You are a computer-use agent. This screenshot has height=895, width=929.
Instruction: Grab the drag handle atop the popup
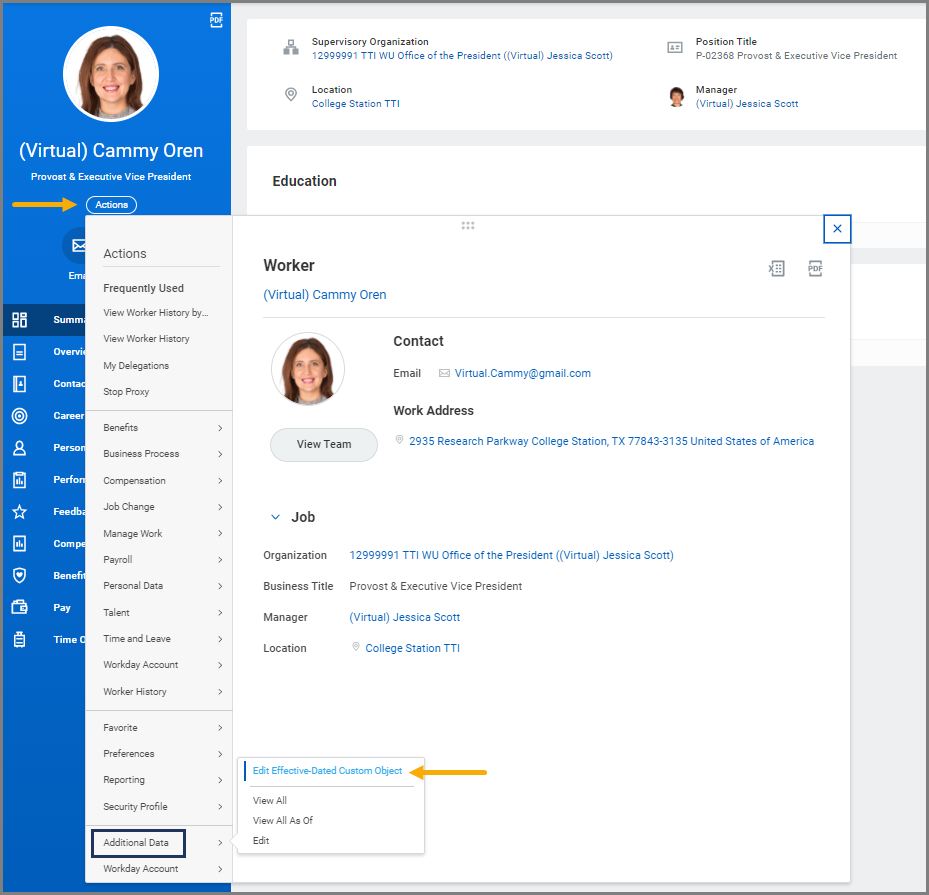pos(468,226)
